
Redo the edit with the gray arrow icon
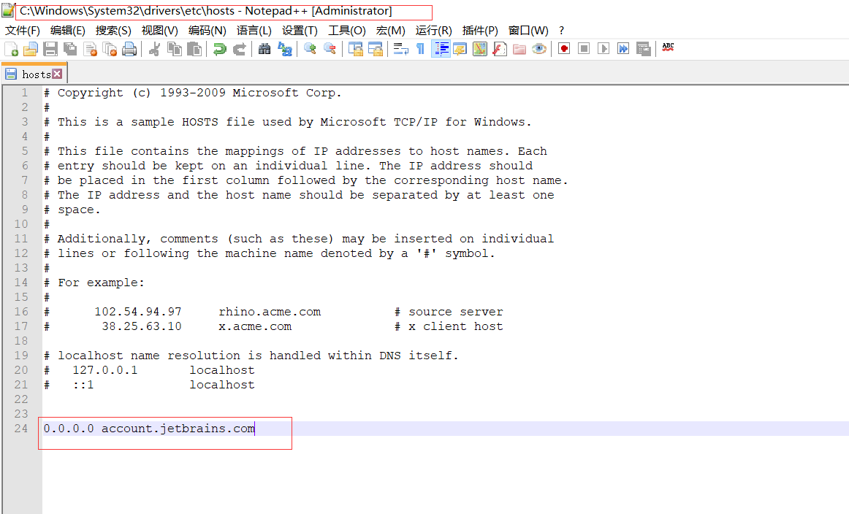pyautogui.click(x=239, y=49)
